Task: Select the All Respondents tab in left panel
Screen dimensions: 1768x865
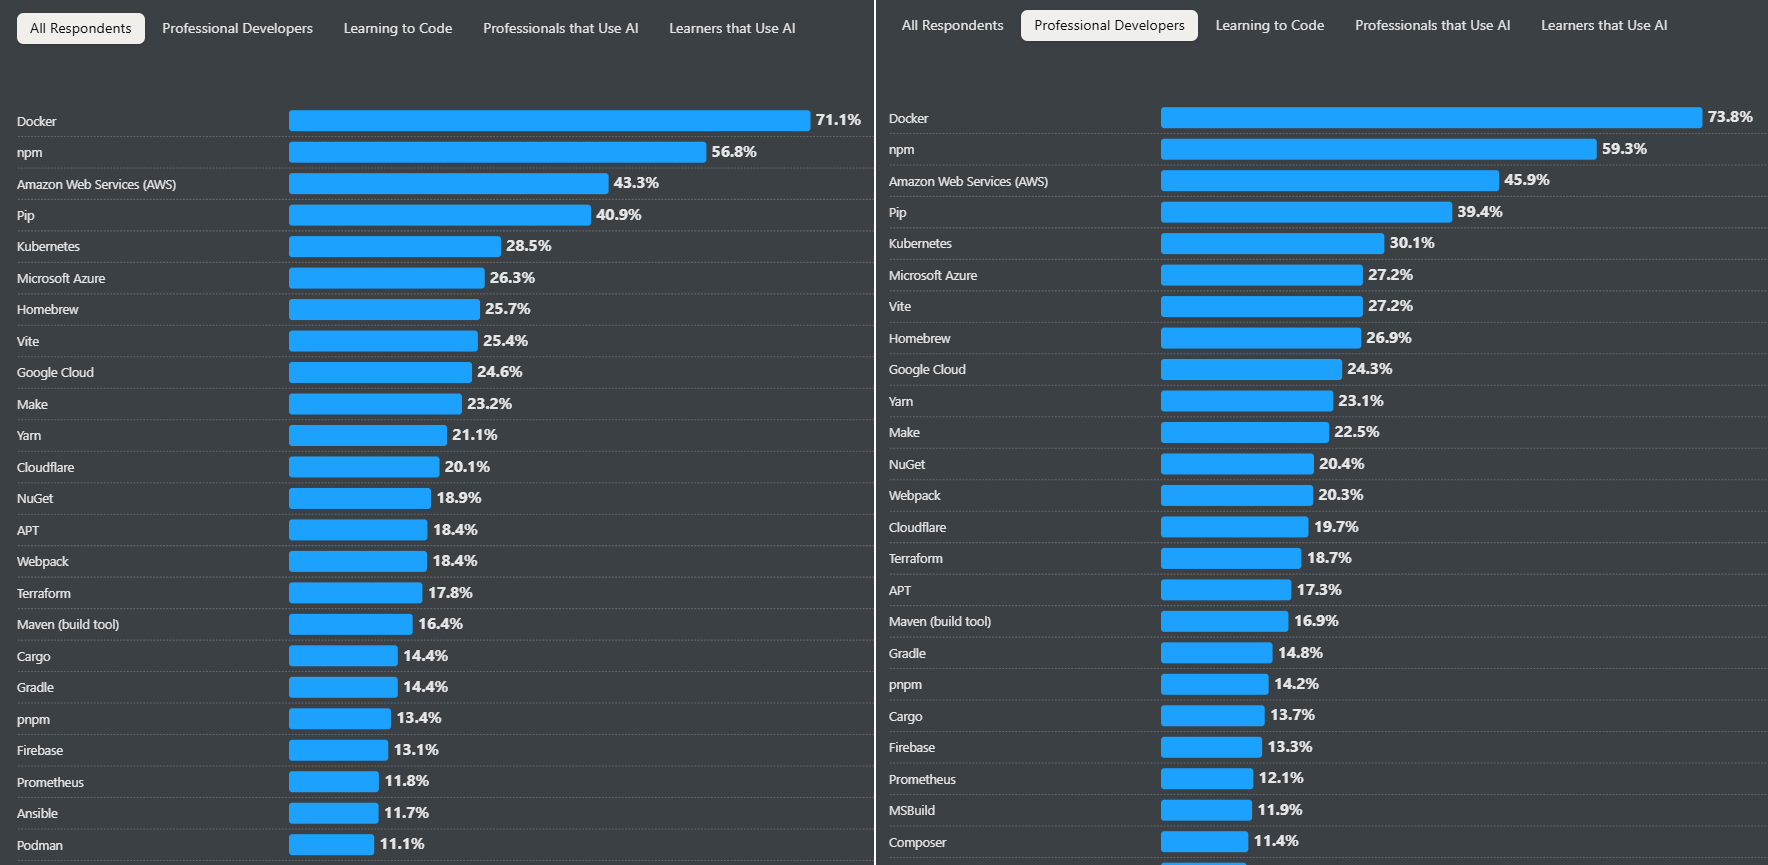Action: (x=81, y=28)
